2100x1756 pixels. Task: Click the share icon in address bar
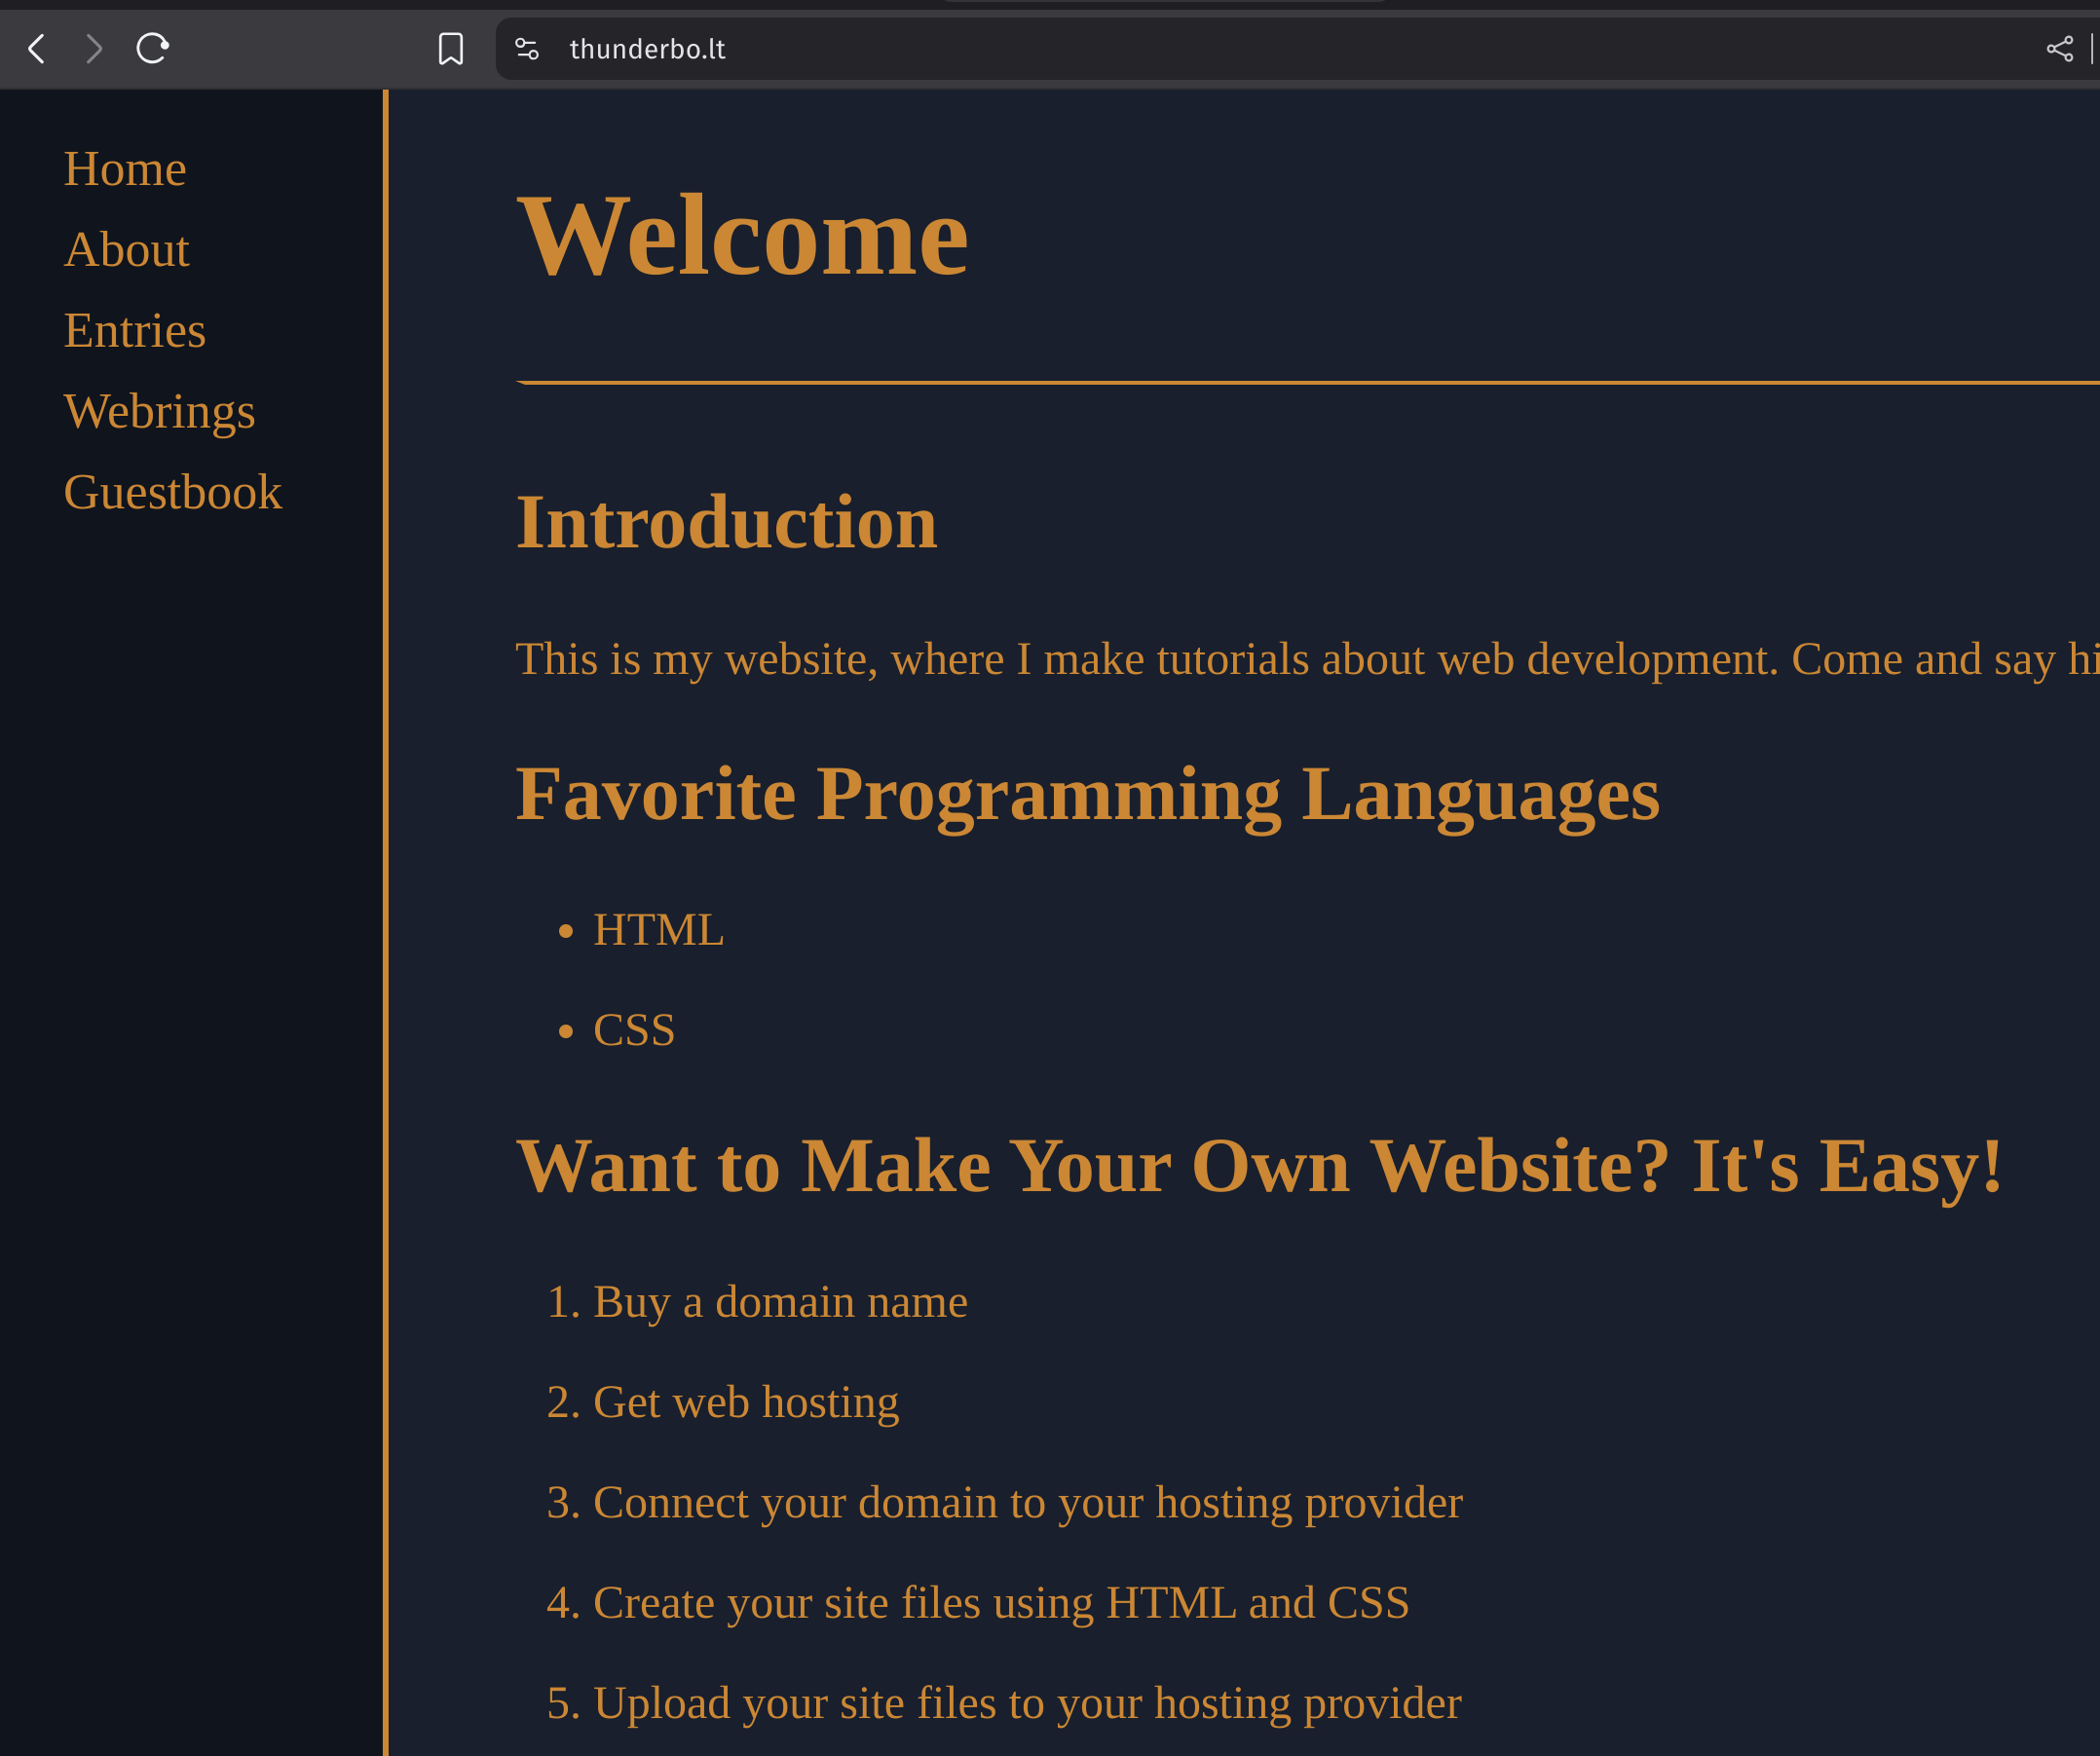[2059, 48]
